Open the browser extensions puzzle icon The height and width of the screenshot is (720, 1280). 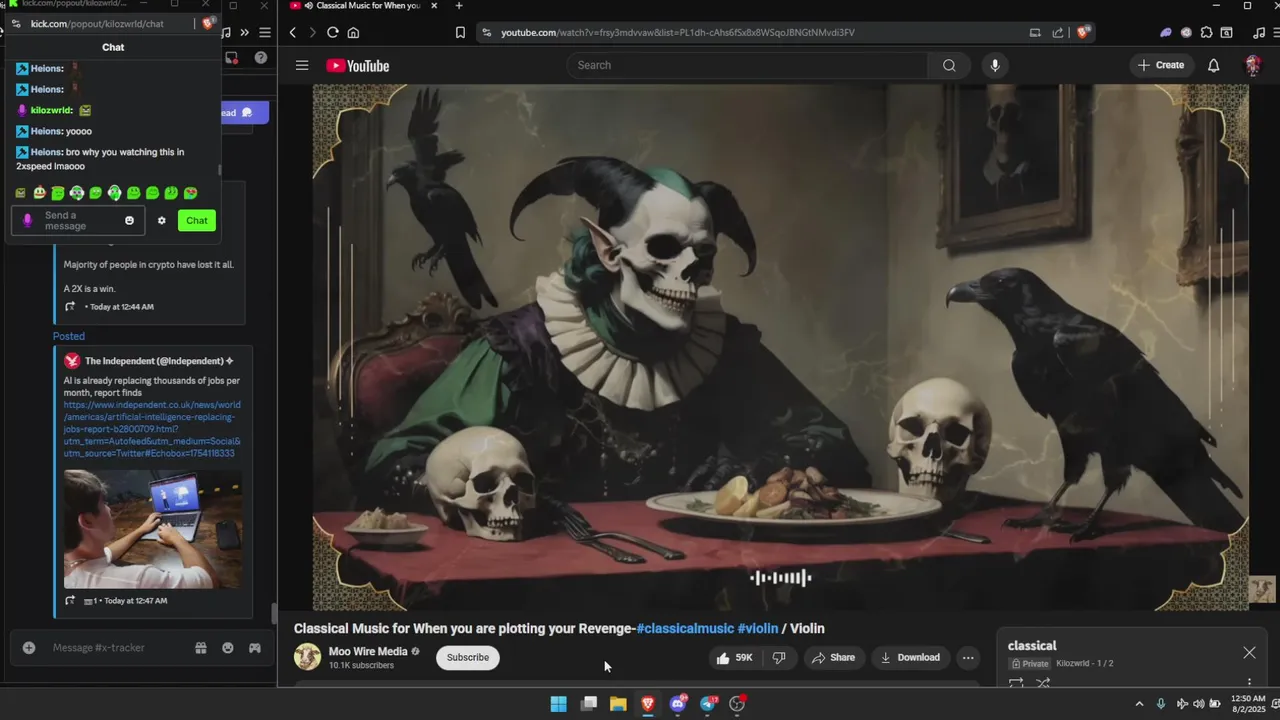tap(1206, 33)
